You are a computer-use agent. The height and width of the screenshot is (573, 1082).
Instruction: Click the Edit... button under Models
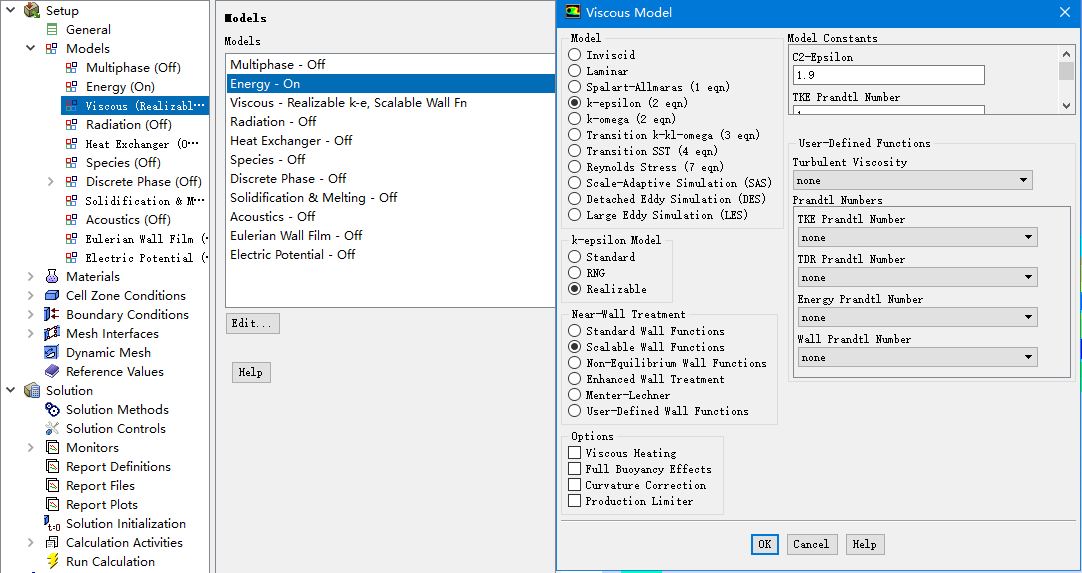[x=252, y=324]
